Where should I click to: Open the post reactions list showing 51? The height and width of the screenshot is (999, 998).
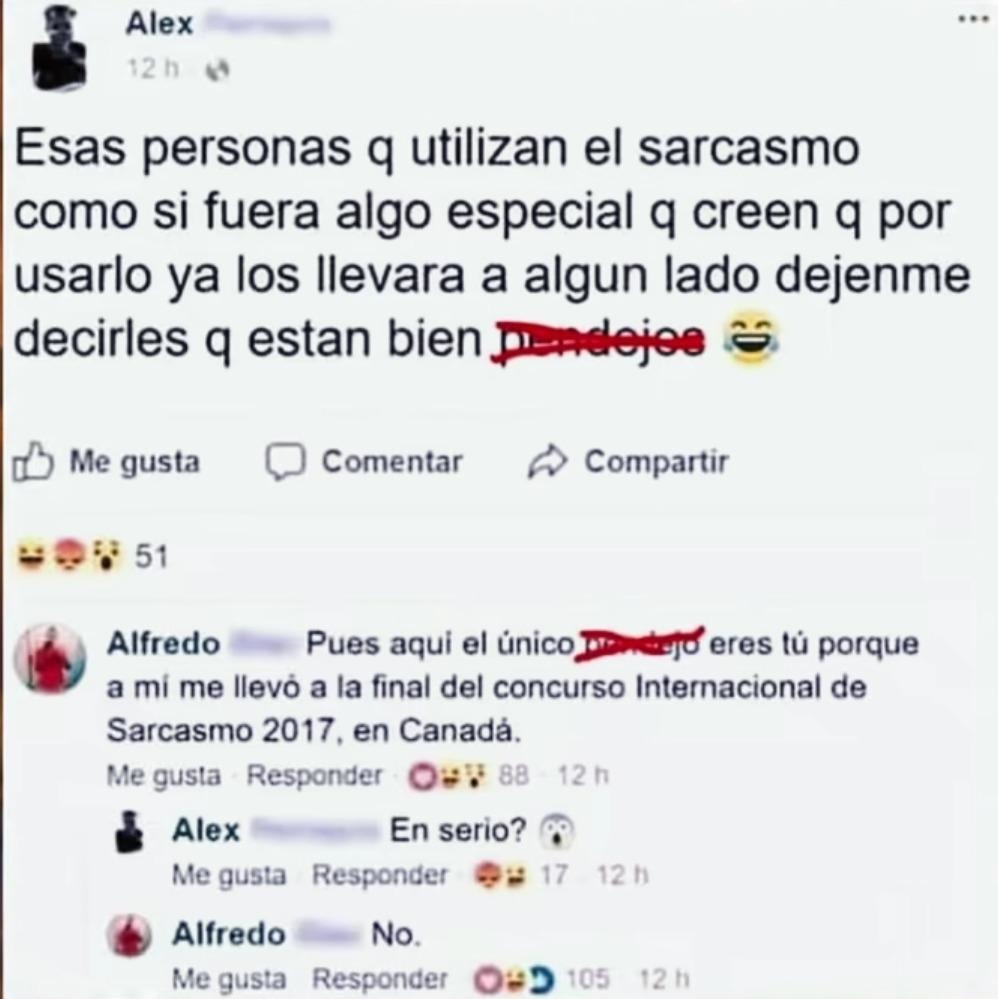92,556
